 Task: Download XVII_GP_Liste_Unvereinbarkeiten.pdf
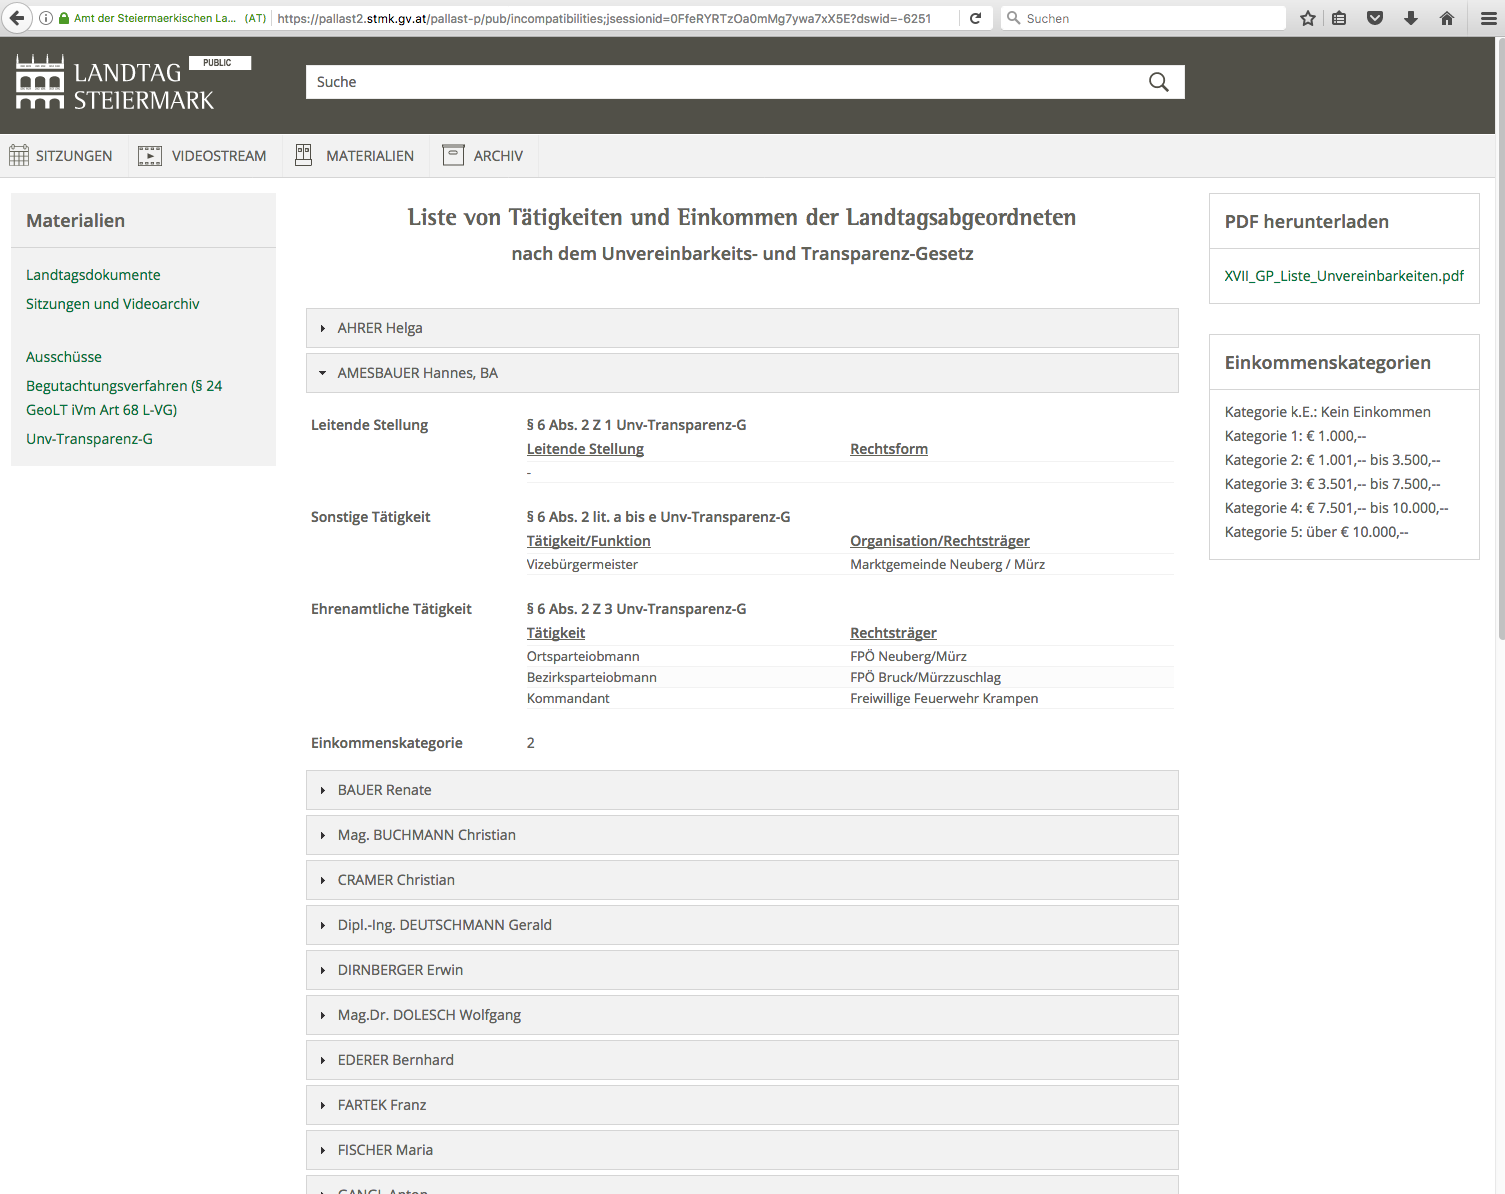(x=1344, y=276)
